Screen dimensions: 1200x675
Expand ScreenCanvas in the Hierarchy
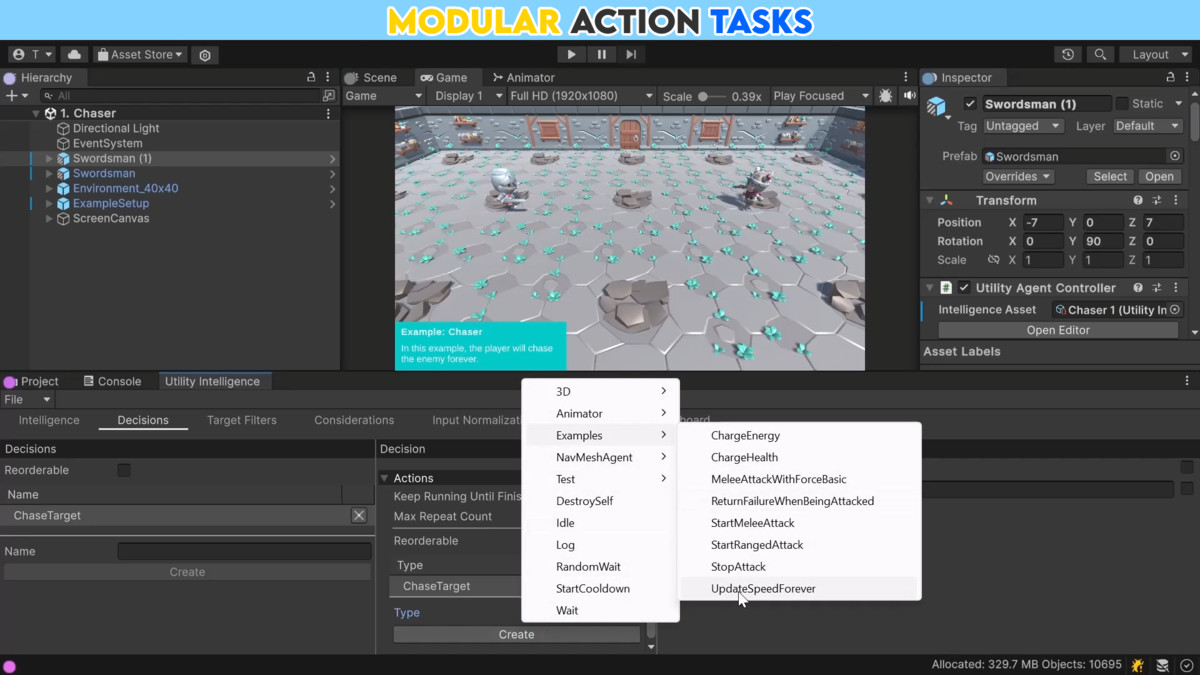click(x=49, y=219)
